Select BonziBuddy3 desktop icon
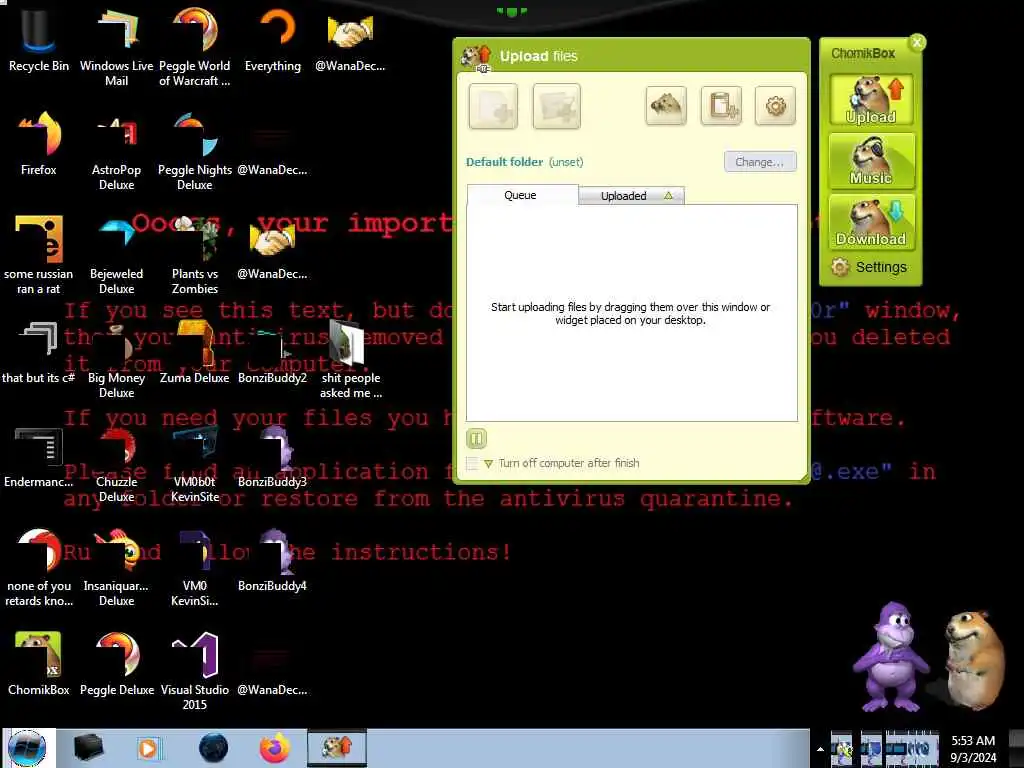 coord(272,456)
